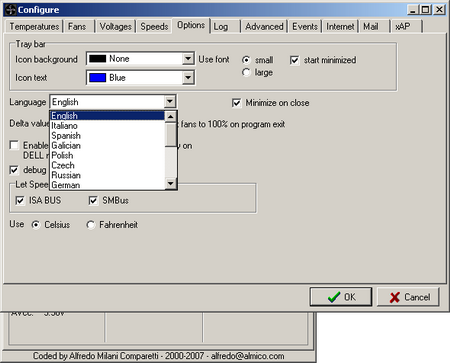Choose English in language list

107,116
